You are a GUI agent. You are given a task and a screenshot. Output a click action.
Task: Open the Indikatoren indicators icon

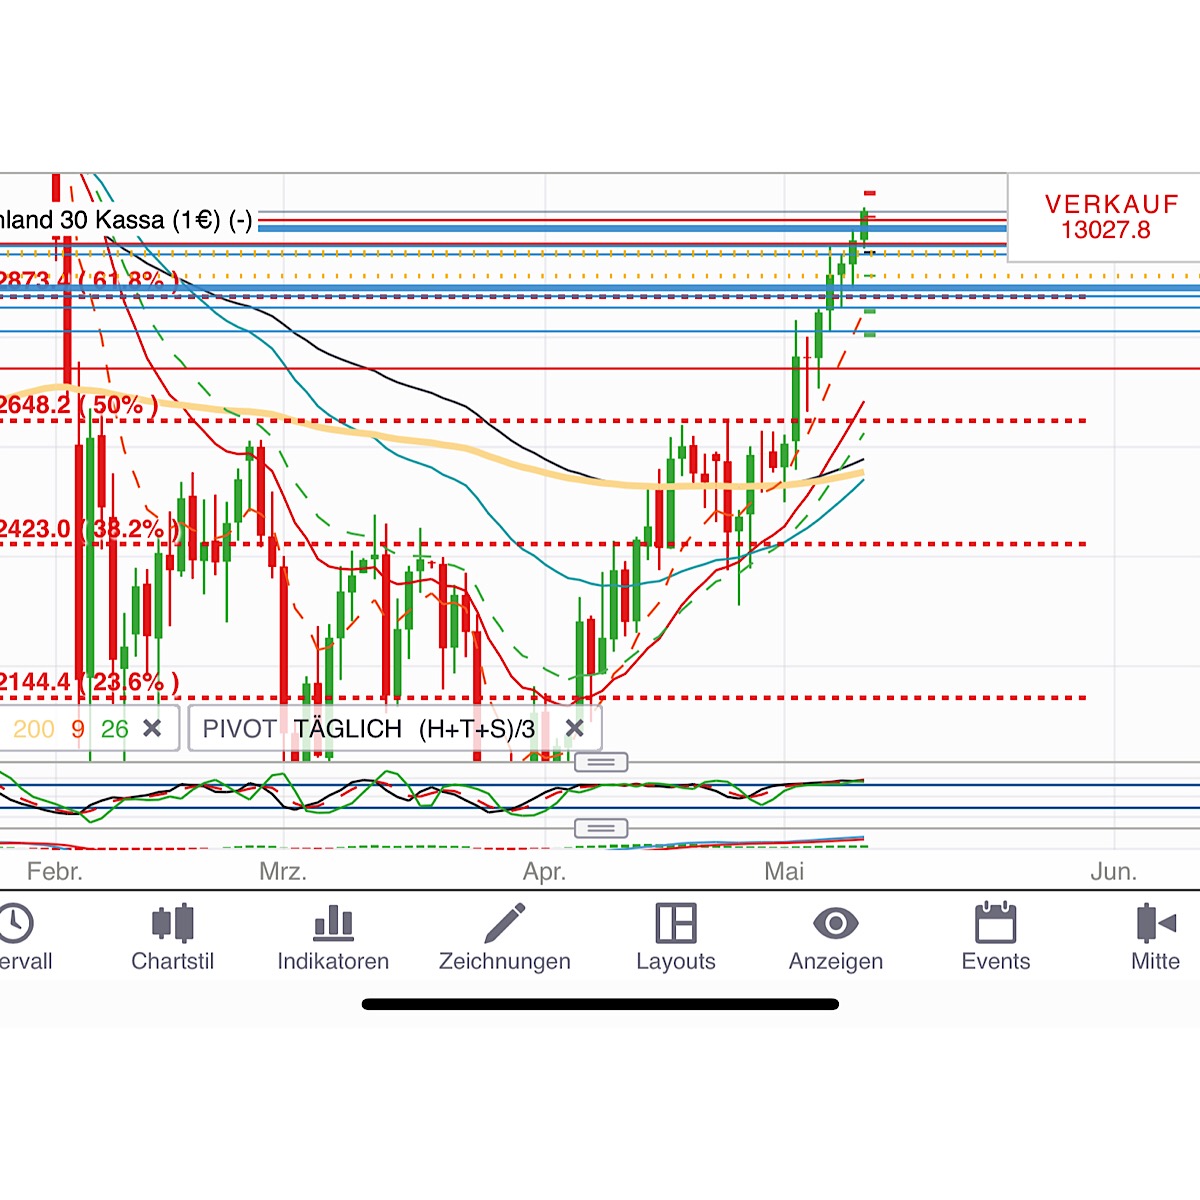pos(332,922)
